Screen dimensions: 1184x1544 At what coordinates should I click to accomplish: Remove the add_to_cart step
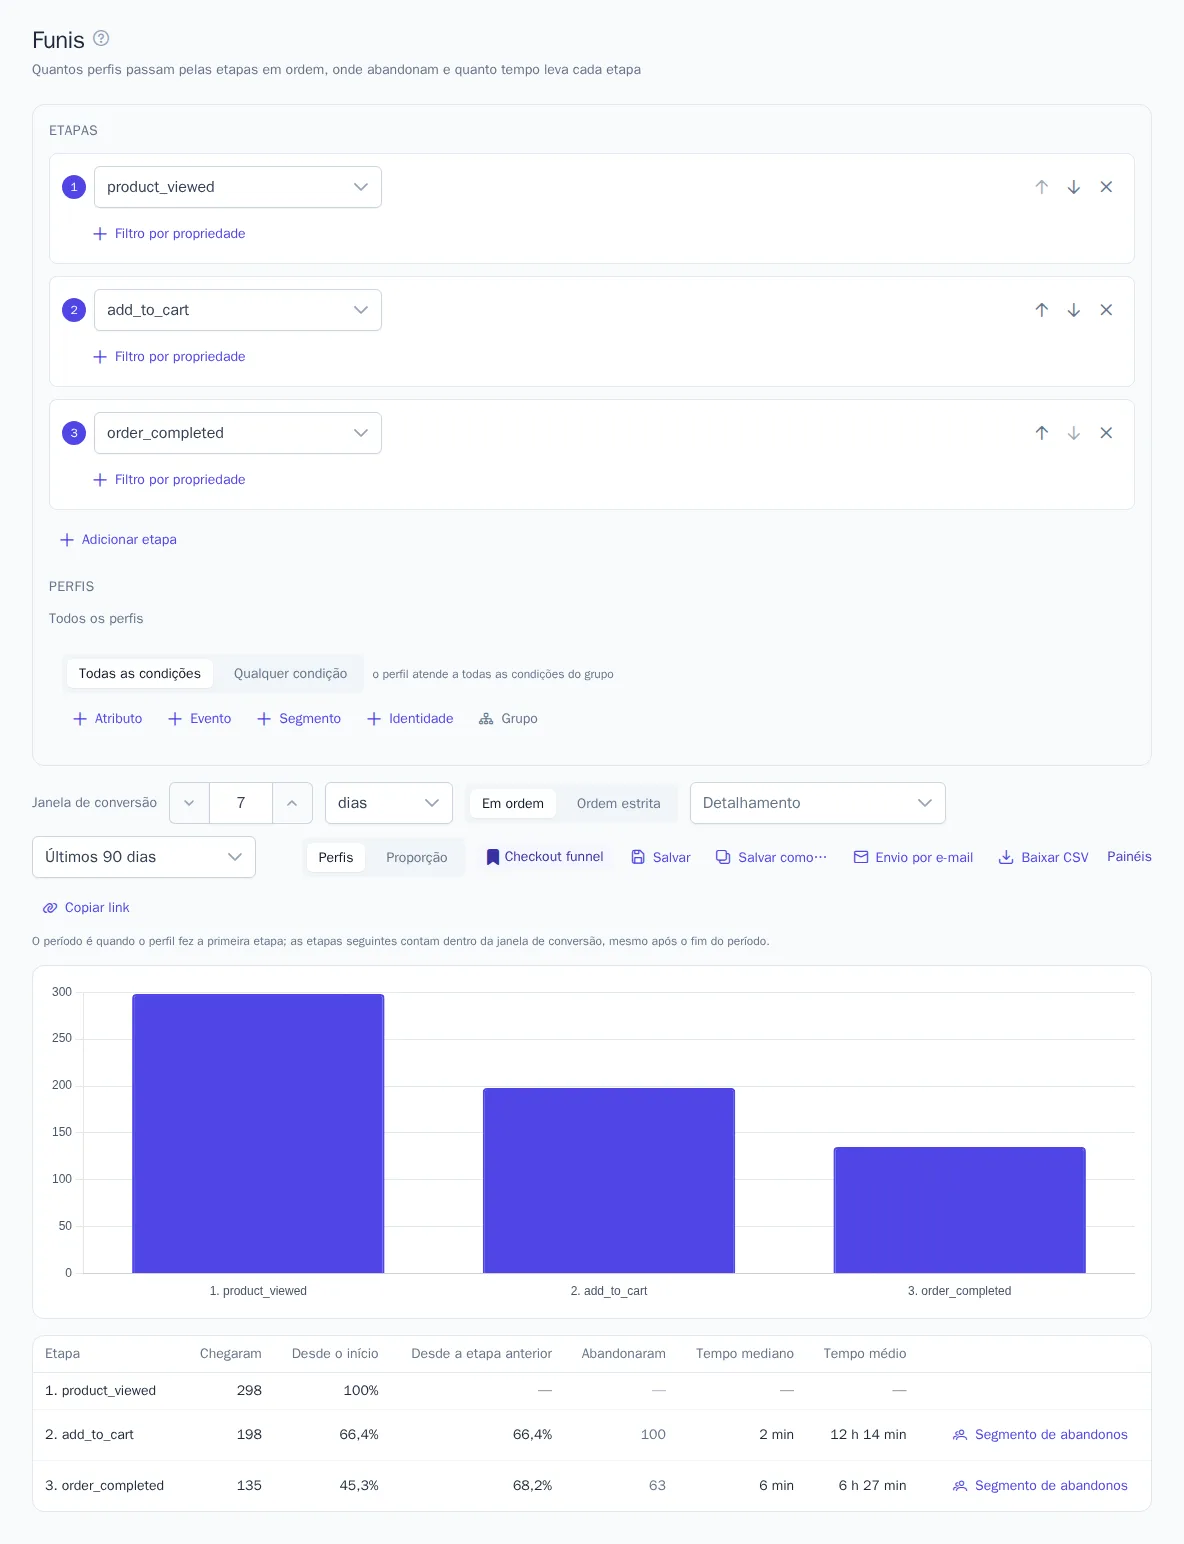pyautogui.click(x=1106, y=310)
